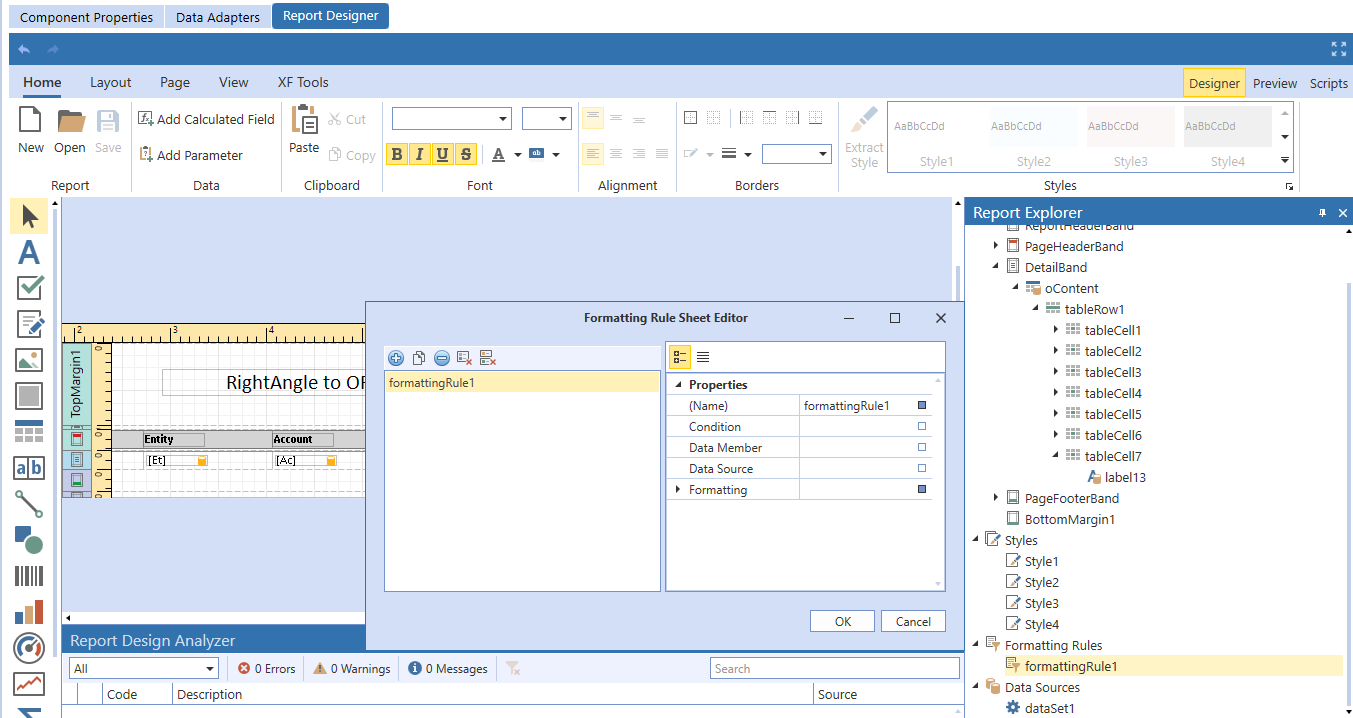This screenshot has height=718, width=1353.
Task: Open the Analyzer All filter dropdown
Action: point(143,668)
